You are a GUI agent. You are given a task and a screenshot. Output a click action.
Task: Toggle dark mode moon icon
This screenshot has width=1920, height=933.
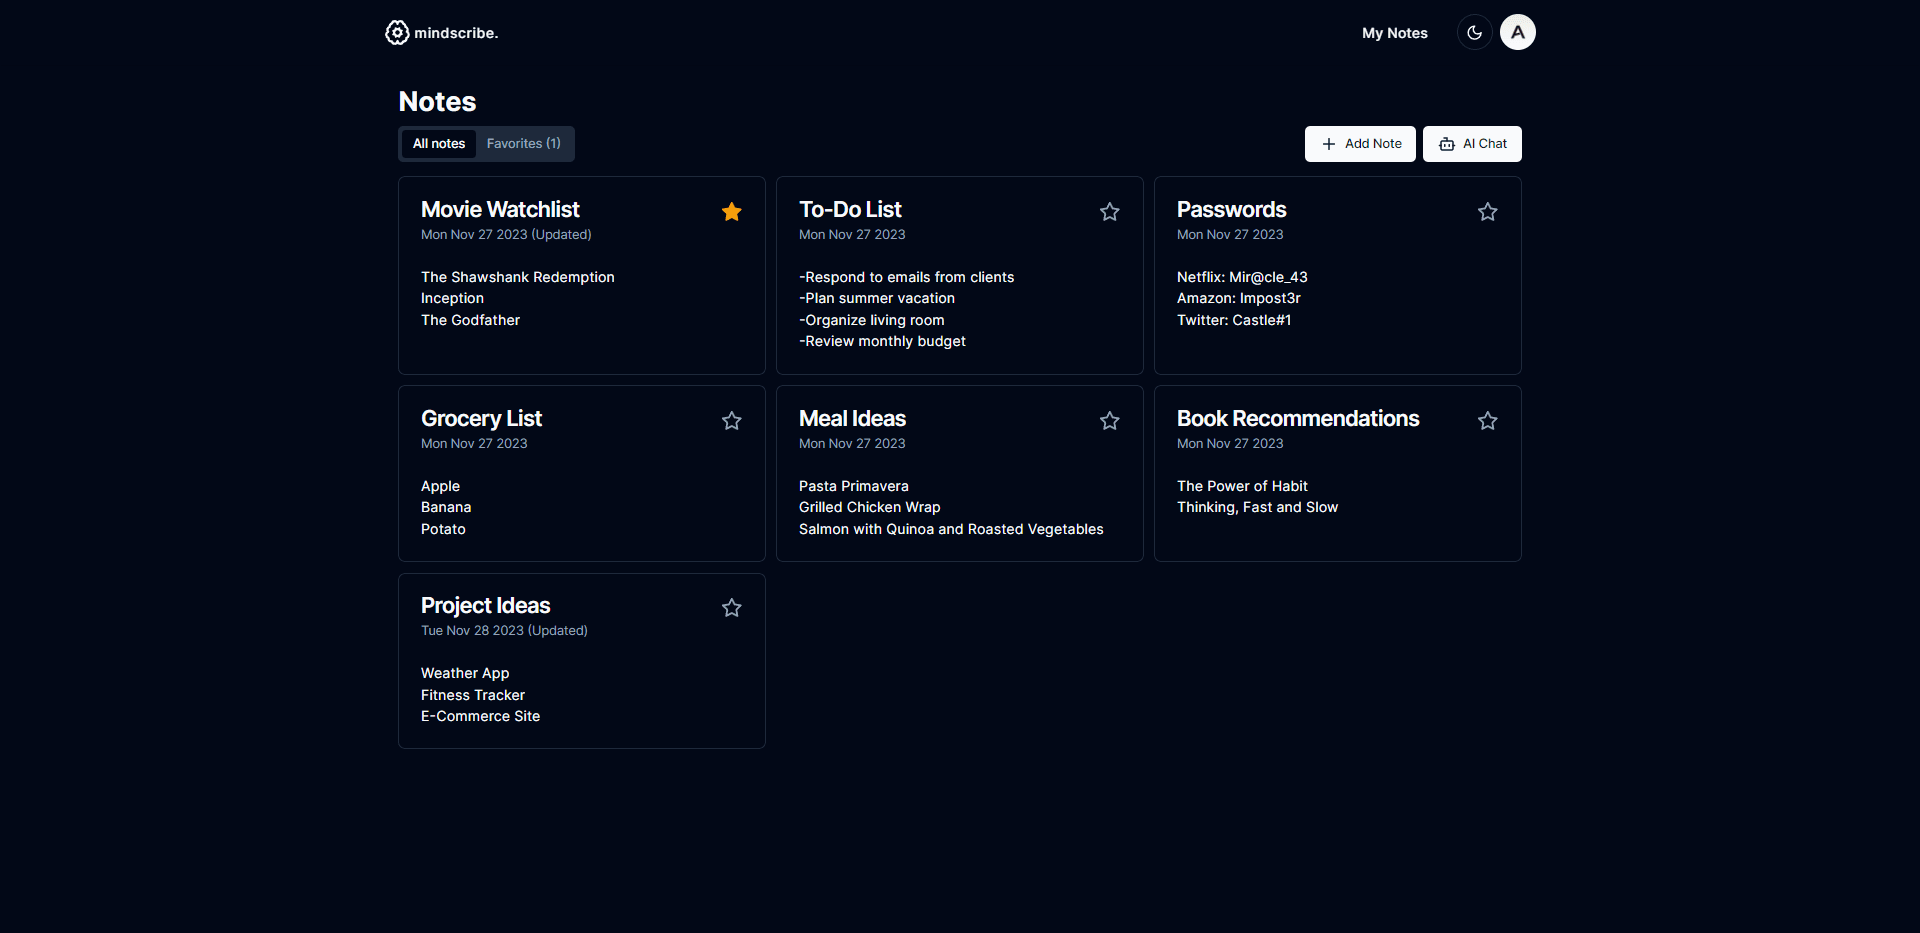(x=1474, y=33)
